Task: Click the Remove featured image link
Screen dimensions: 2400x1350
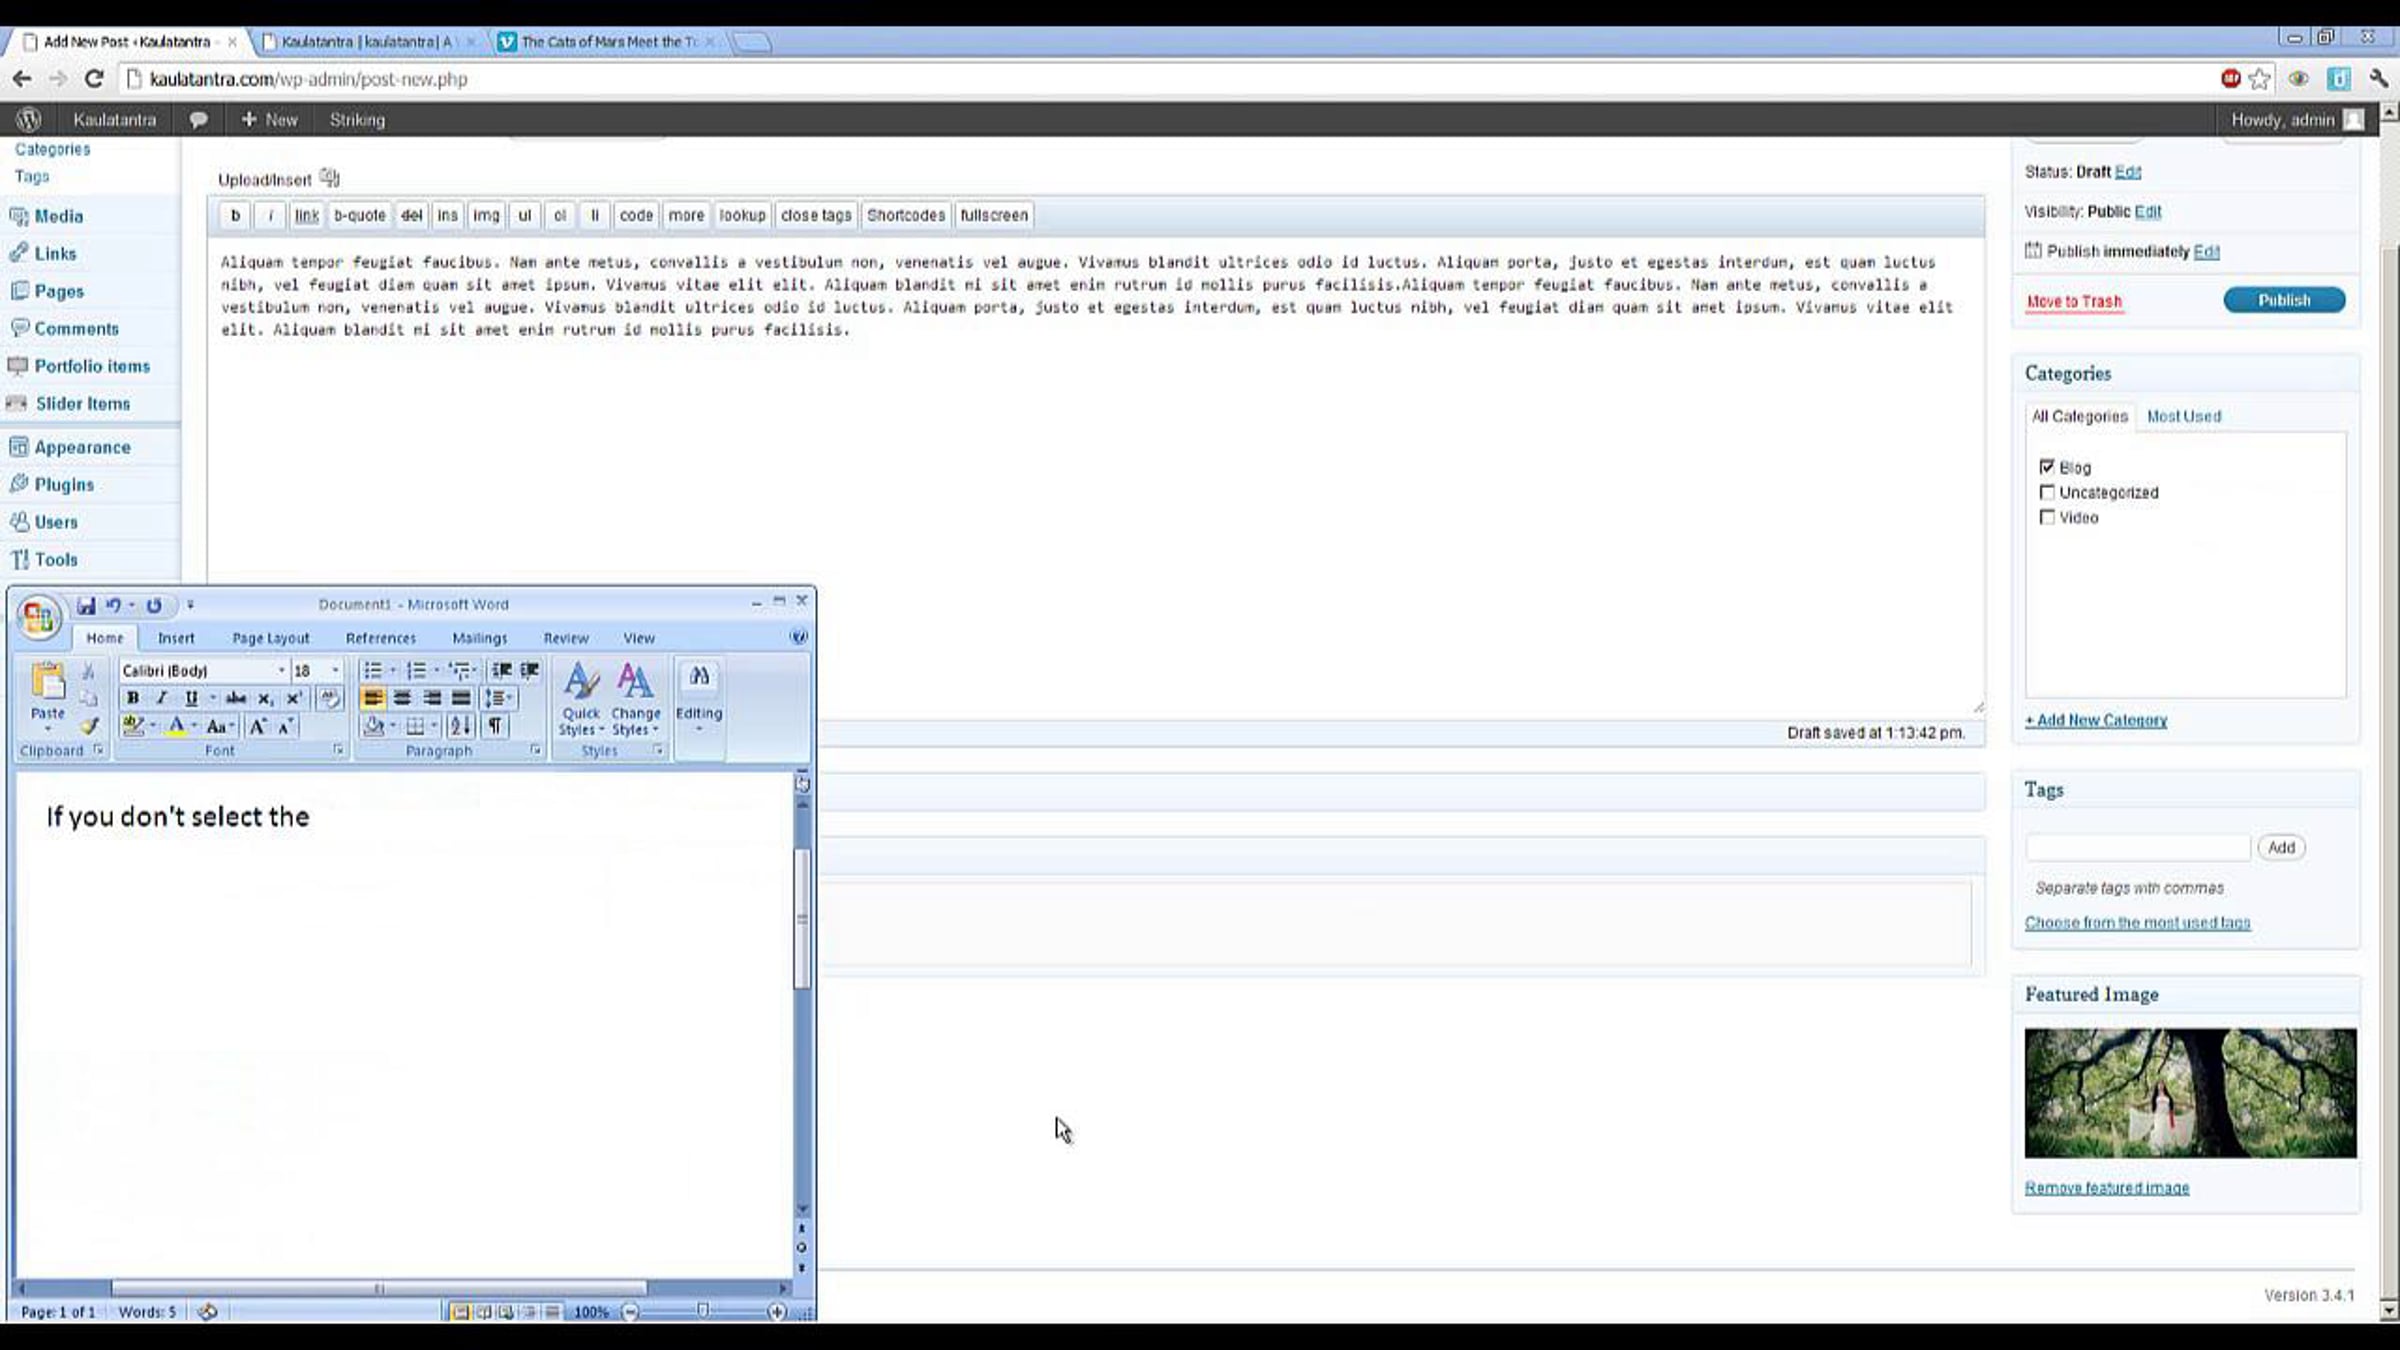Action: click(x=2106, y=1188)
